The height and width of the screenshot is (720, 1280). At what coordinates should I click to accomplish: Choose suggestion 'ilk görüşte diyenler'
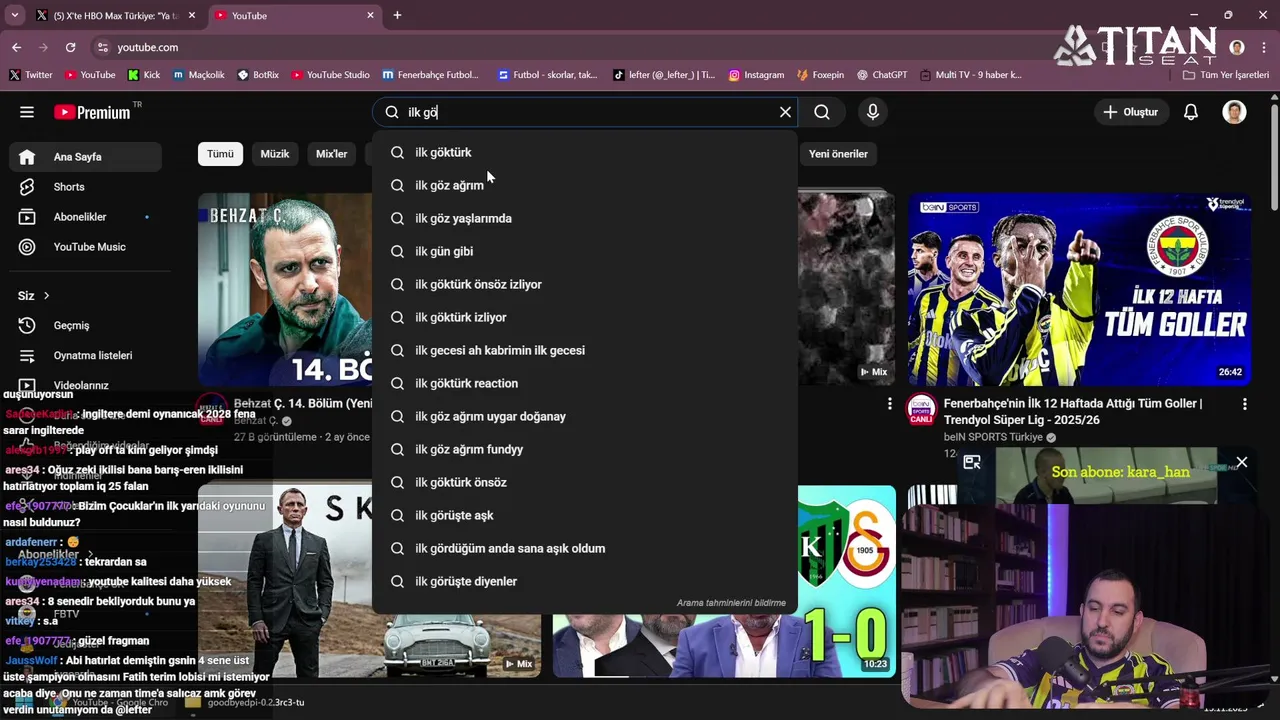click(585, 581)
